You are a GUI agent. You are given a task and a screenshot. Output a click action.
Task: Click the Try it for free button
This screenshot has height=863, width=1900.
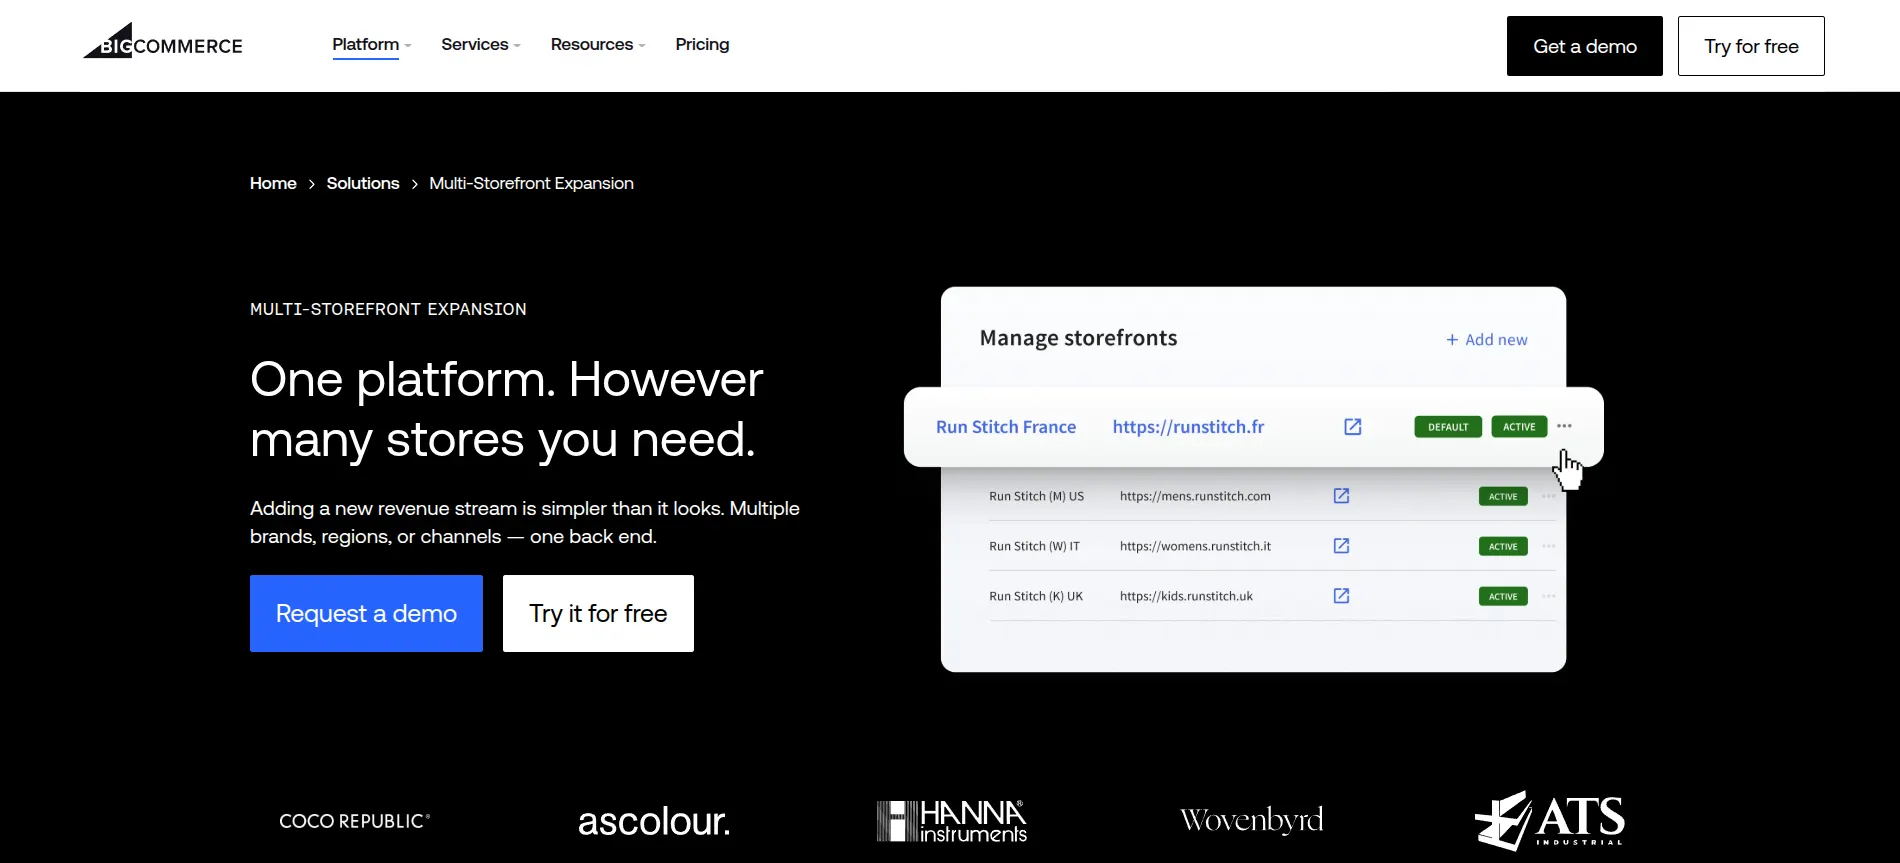[598, 613]
